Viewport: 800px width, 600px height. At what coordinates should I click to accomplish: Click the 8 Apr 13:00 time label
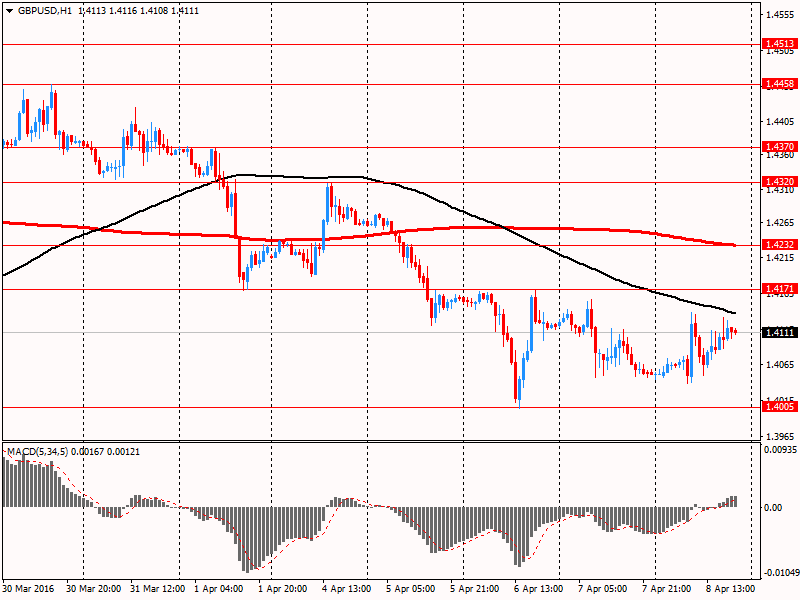pyautogui.click(x=731, y=589)
